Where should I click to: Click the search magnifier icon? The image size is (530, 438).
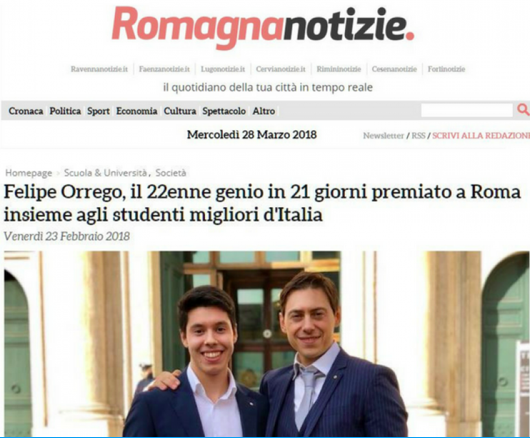click(x=523, y=110)
